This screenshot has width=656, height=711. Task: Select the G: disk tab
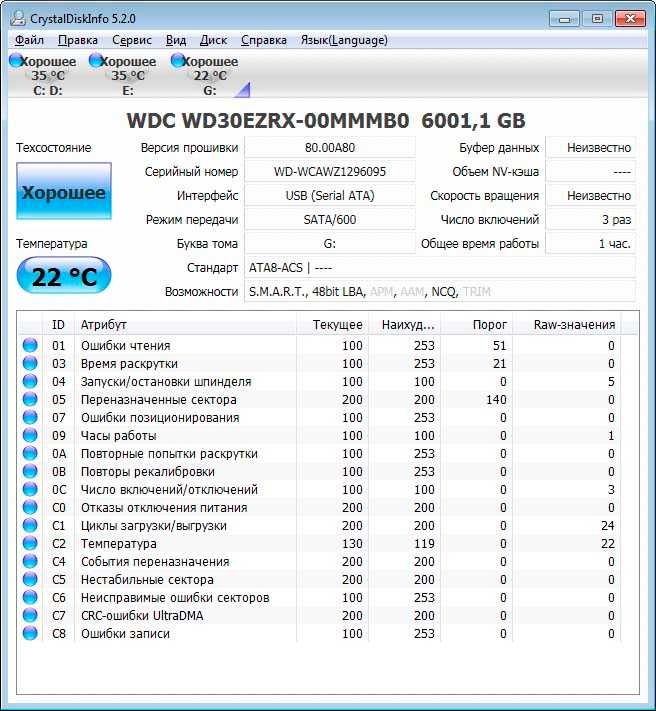[204, 75]
